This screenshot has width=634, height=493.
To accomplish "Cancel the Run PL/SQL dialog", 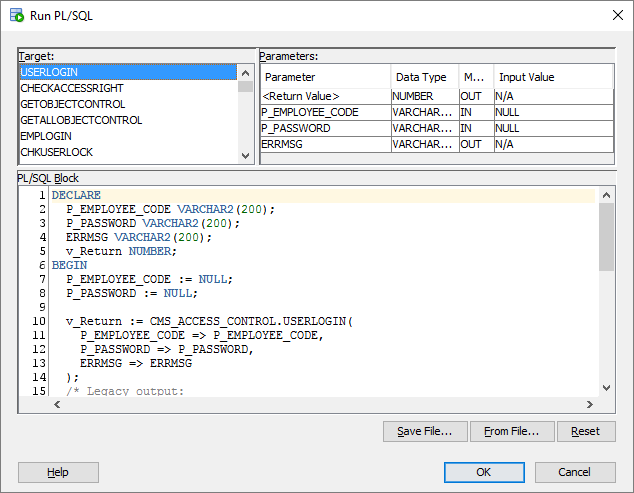I will [x=575, y=472].
